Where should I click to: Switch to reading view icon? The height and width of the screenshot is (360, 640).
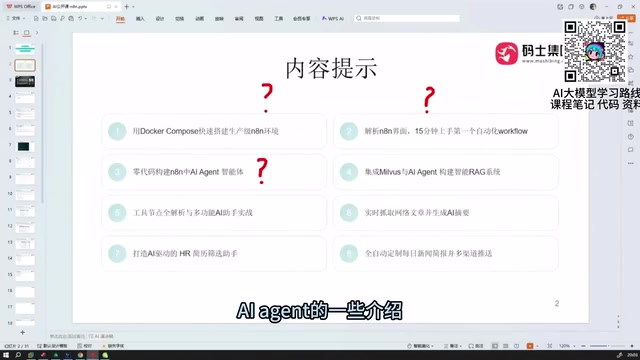pos(516,346)
